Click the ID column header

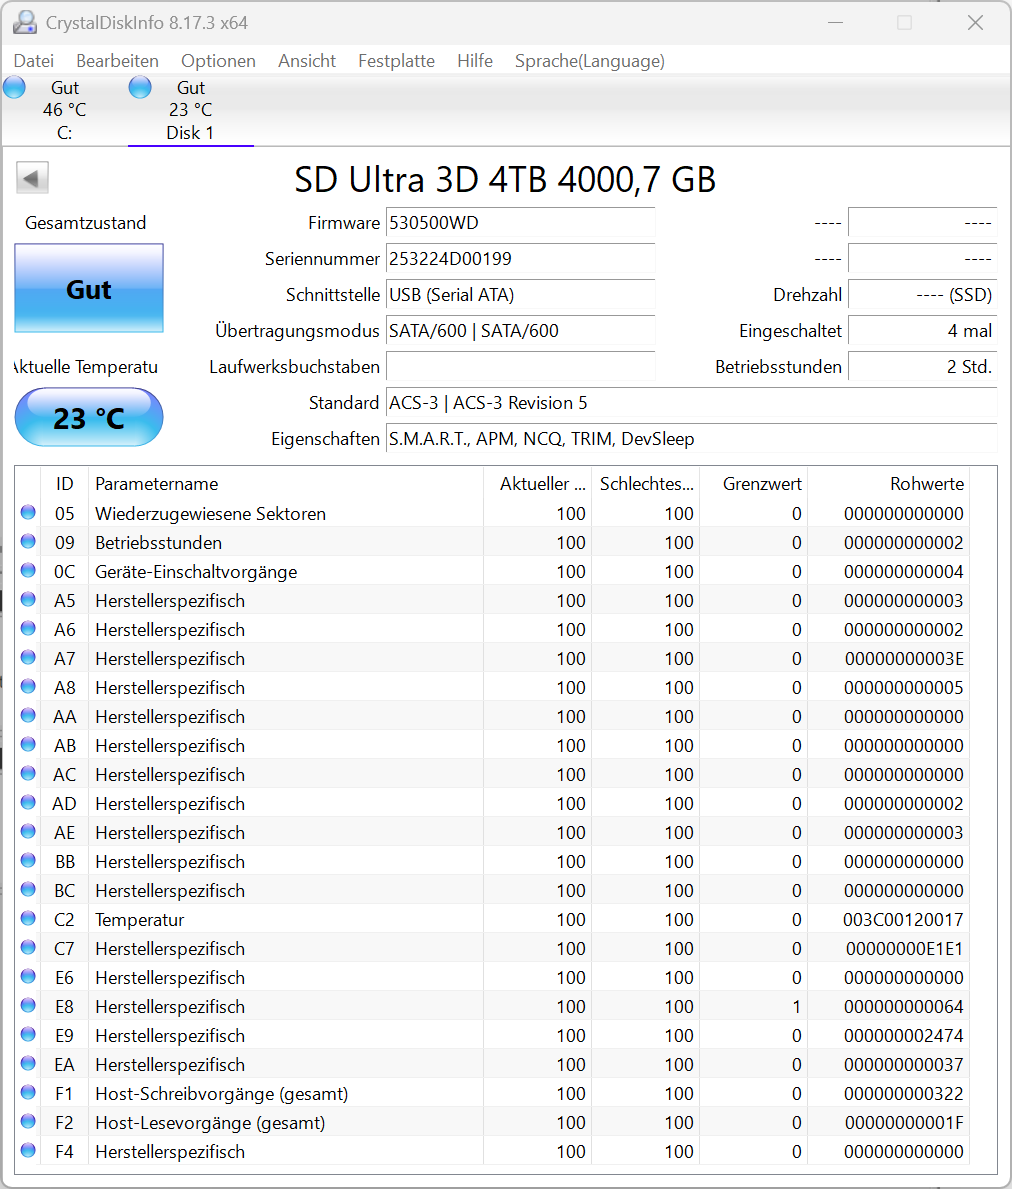[x=64, y=484]
